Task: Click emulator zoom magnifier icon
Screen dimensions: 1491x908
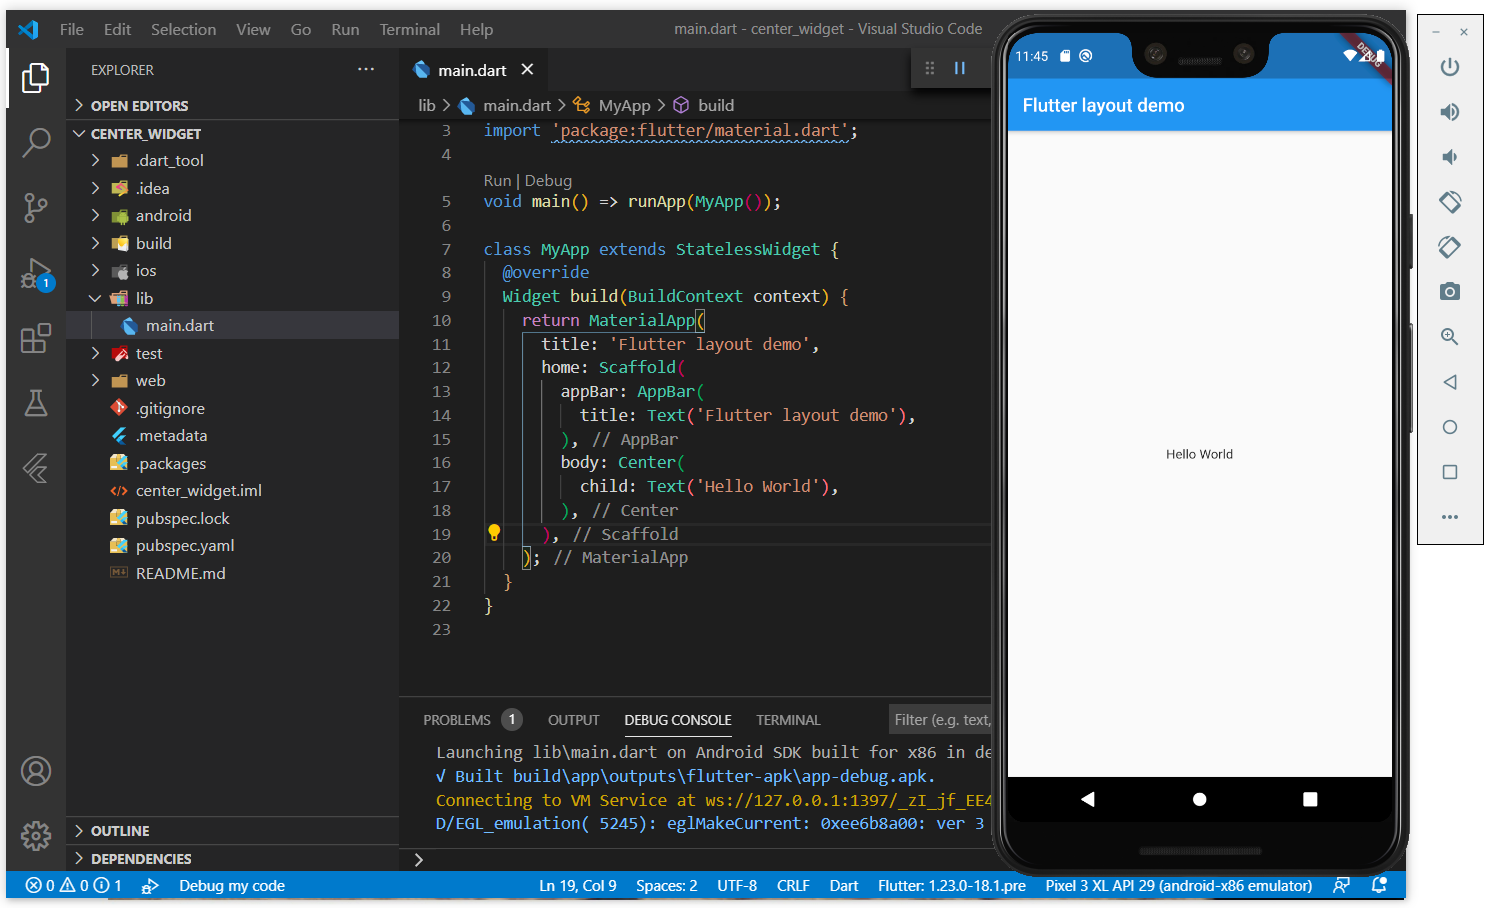Action: coord(1450,337)
